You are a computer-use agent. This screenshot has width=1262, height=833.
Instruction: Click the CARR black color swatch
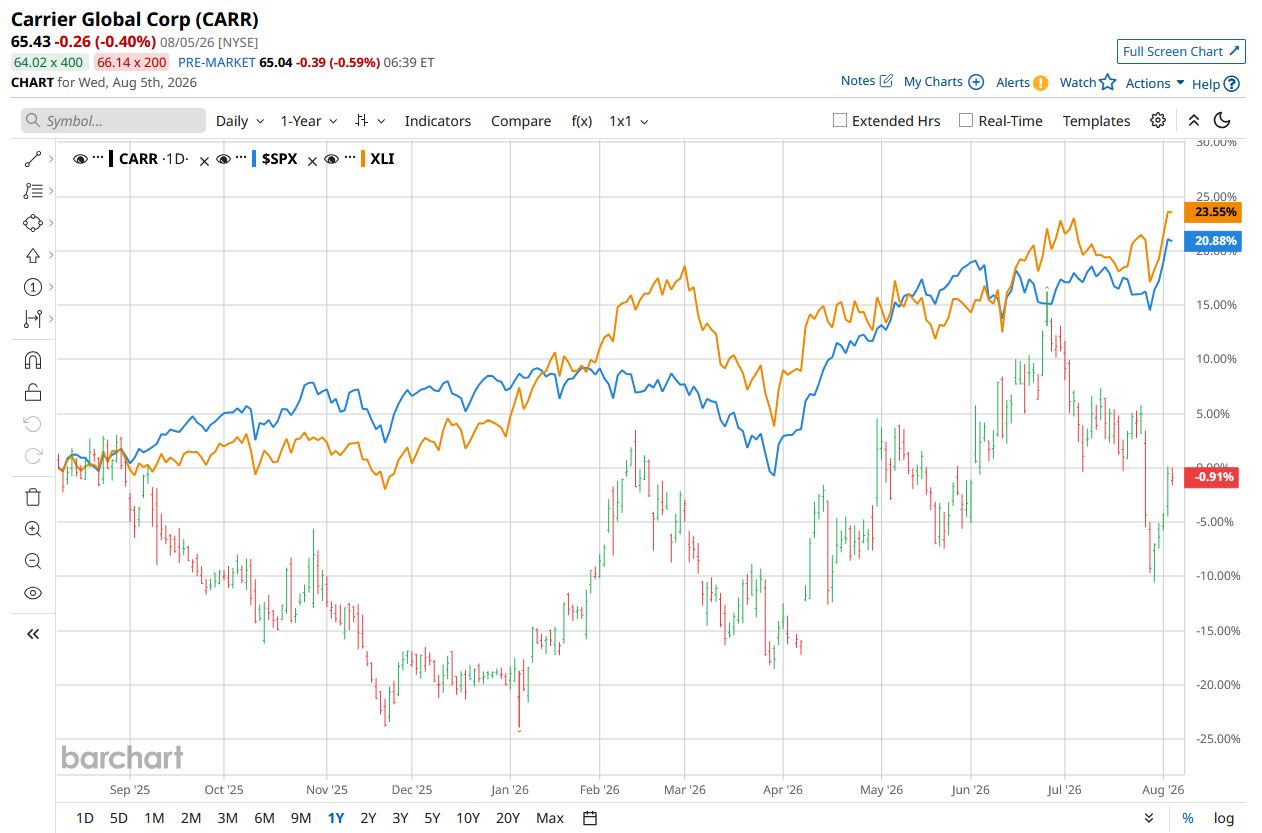pyautogui.click(x=111, y=158)
